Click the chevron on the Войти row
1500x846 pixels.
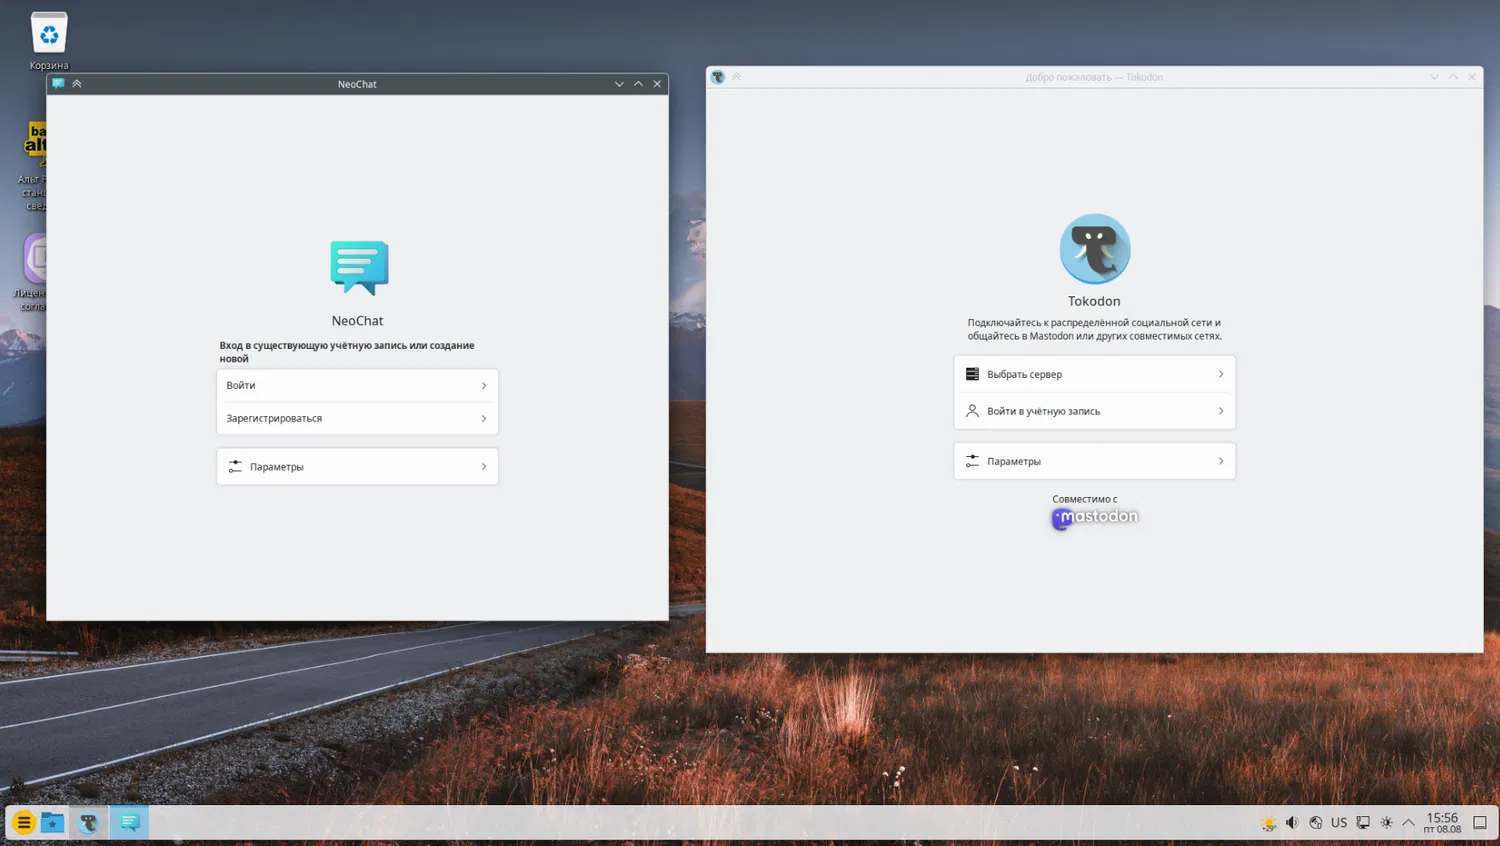click(x=484, y=386)
